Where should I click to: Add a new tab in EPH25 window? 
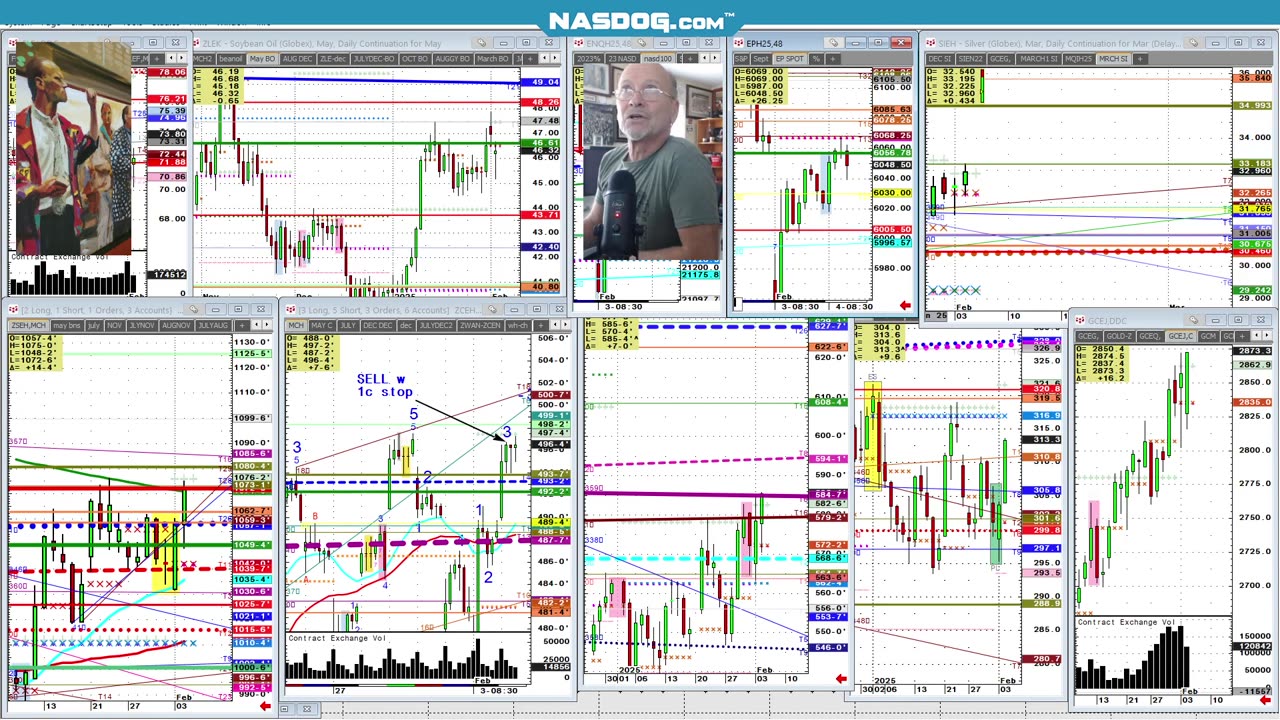point(833,59)
